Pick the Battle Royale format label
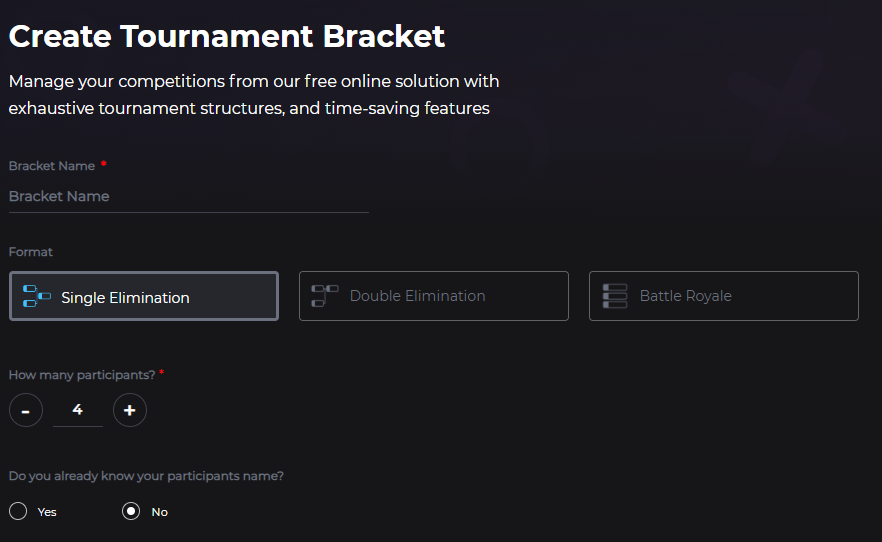Viewport: 882px width, 542px height. tap(685, 296)
